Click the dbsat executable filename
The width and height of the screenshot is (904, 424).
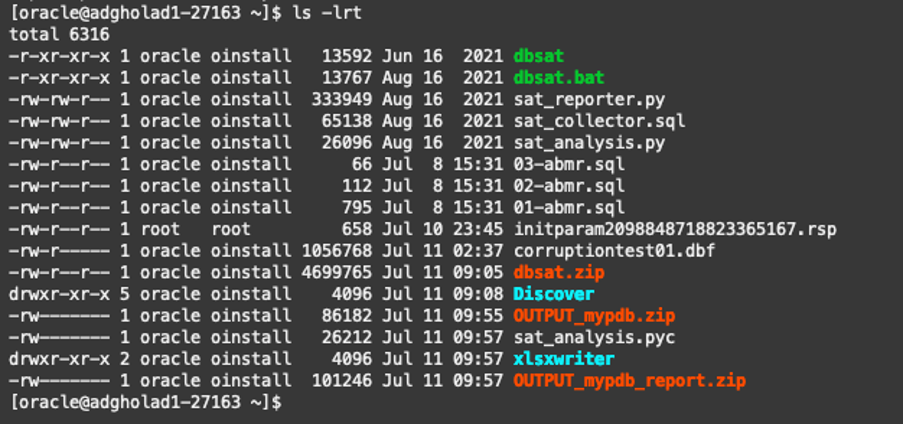point(539,55)
